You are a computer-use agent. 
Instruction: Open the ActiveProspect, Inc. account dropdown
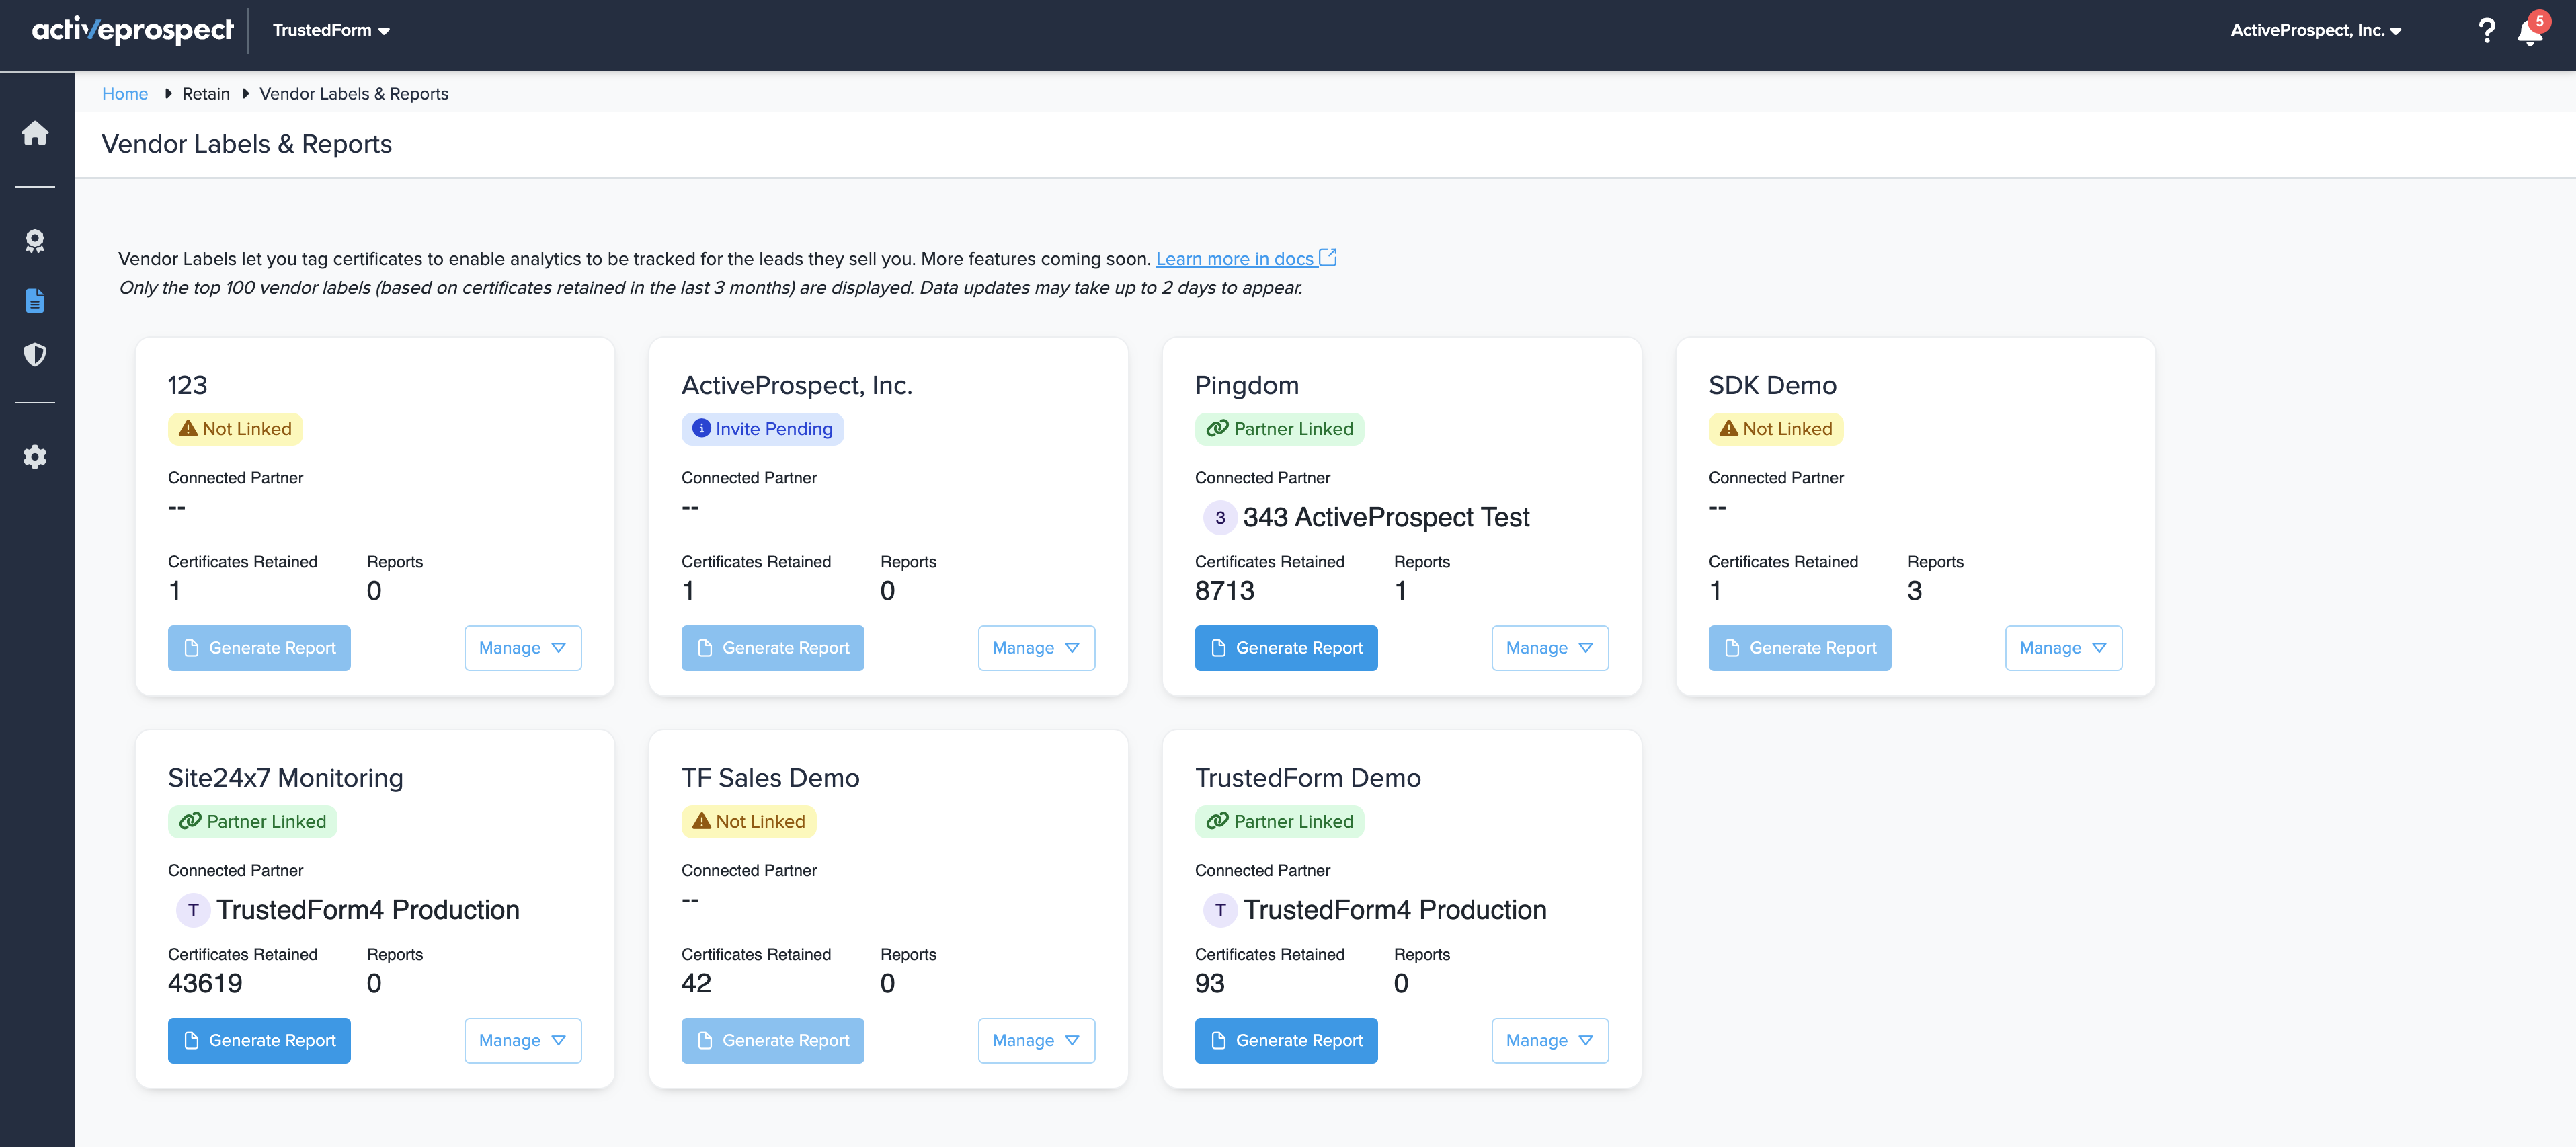2316,30
